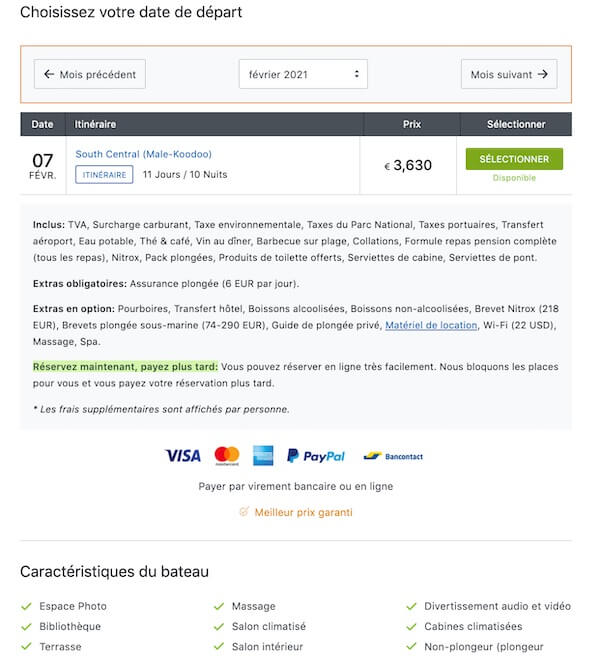The height and width of the screenshot is (660, 600).
Task: Go to previous month with Mois précédent
Action: (90, 74)
